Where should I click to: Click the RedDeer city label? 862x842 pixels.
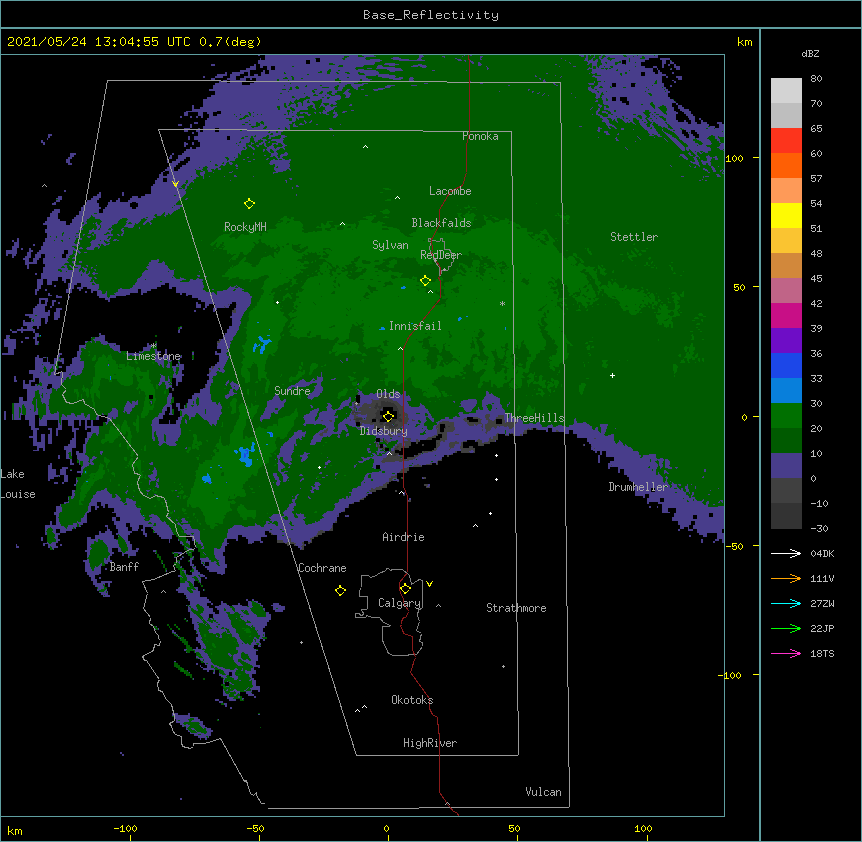coord(441,255)
